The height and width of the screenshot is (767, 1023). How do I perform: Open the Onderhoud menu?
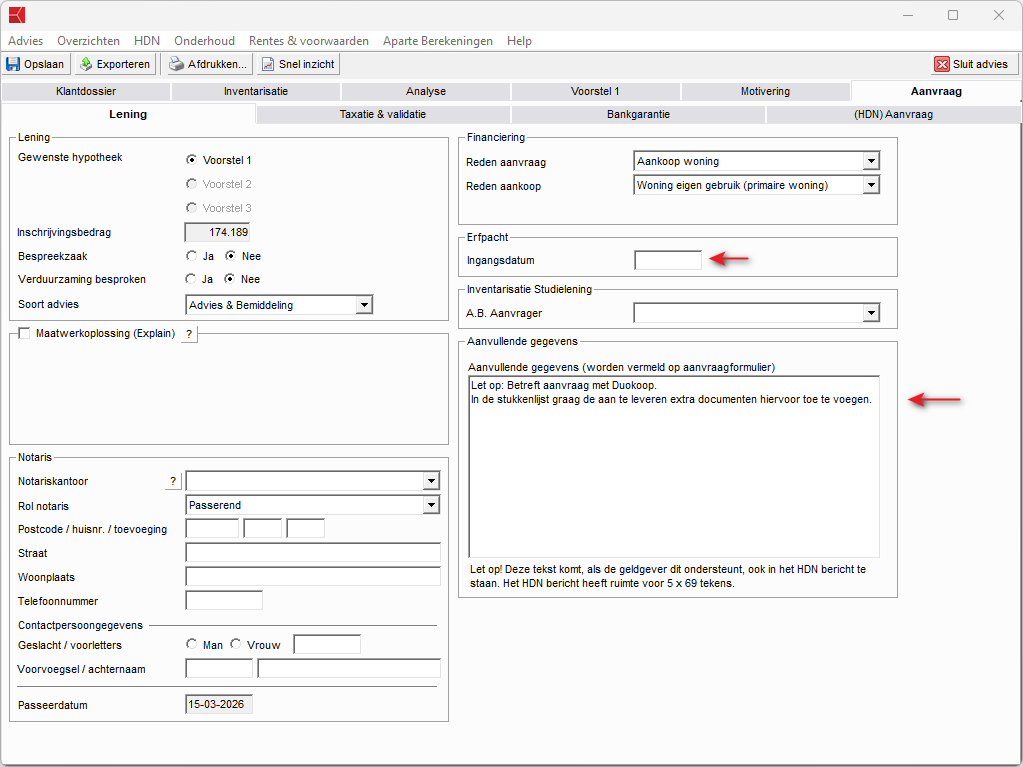(x=204, y=40)
